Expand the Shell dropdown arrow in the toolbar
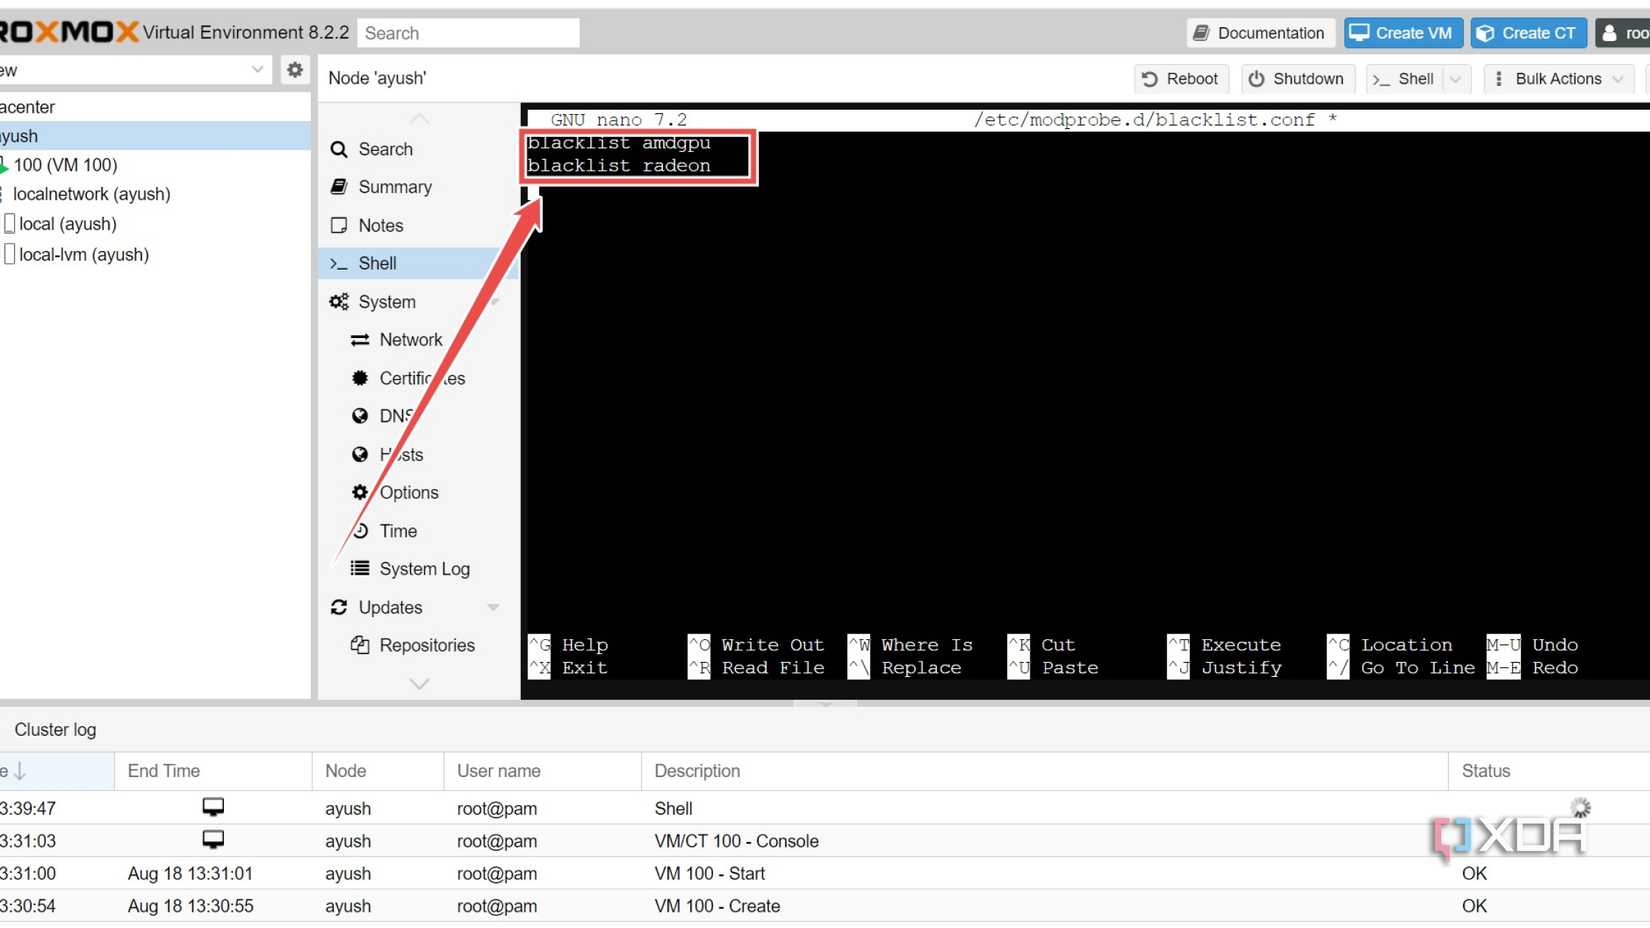This screenshot has height=928, width=1650. tap(1456, 79)
